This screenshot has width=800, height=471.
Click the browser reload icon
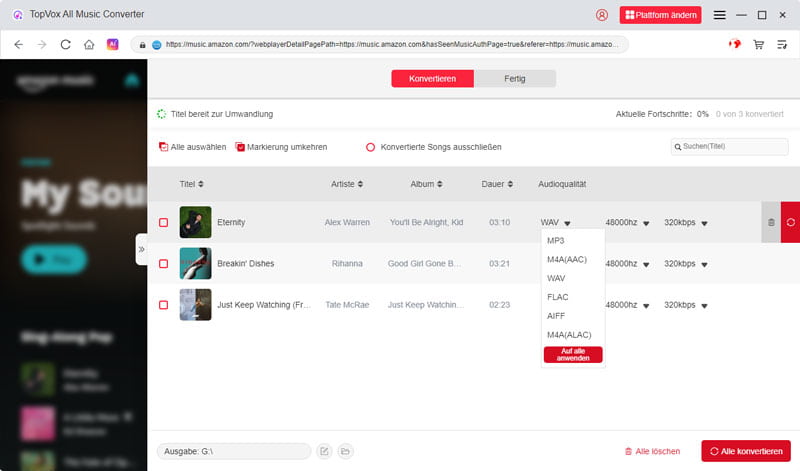(x=66, y=45)
